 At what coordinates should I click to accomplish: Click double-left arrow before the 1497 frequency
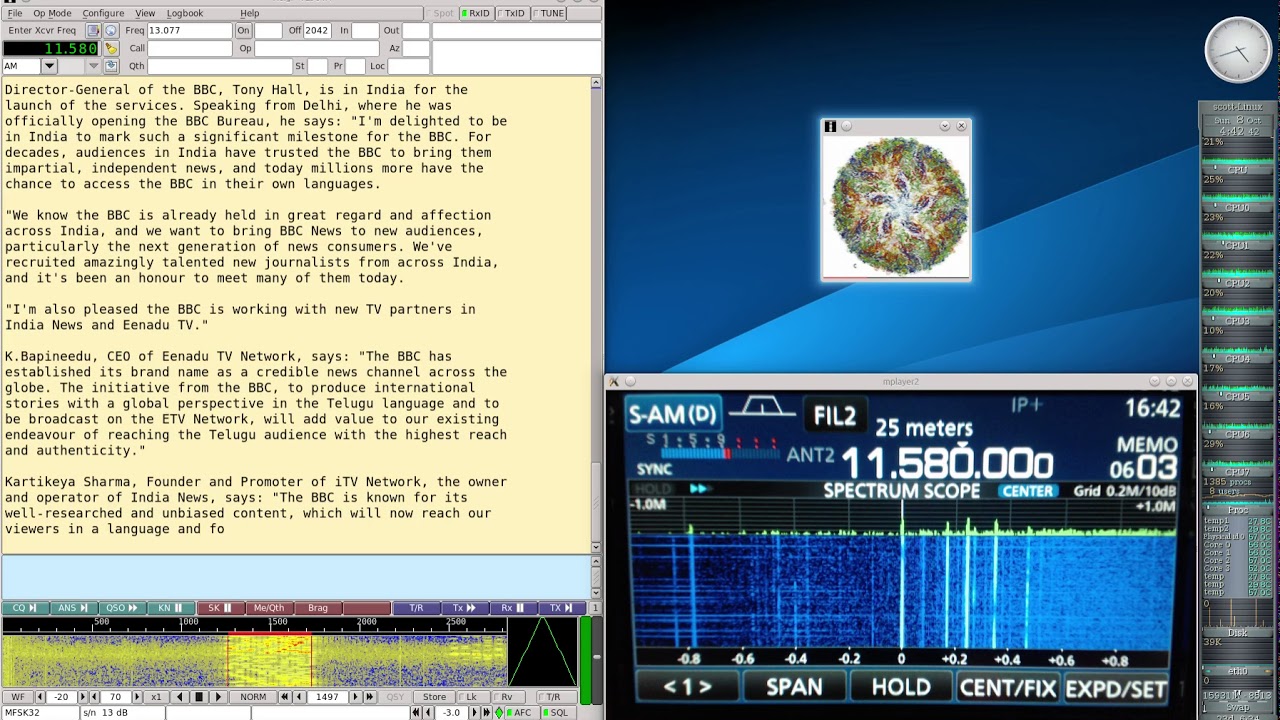click(x=284, y=697)
